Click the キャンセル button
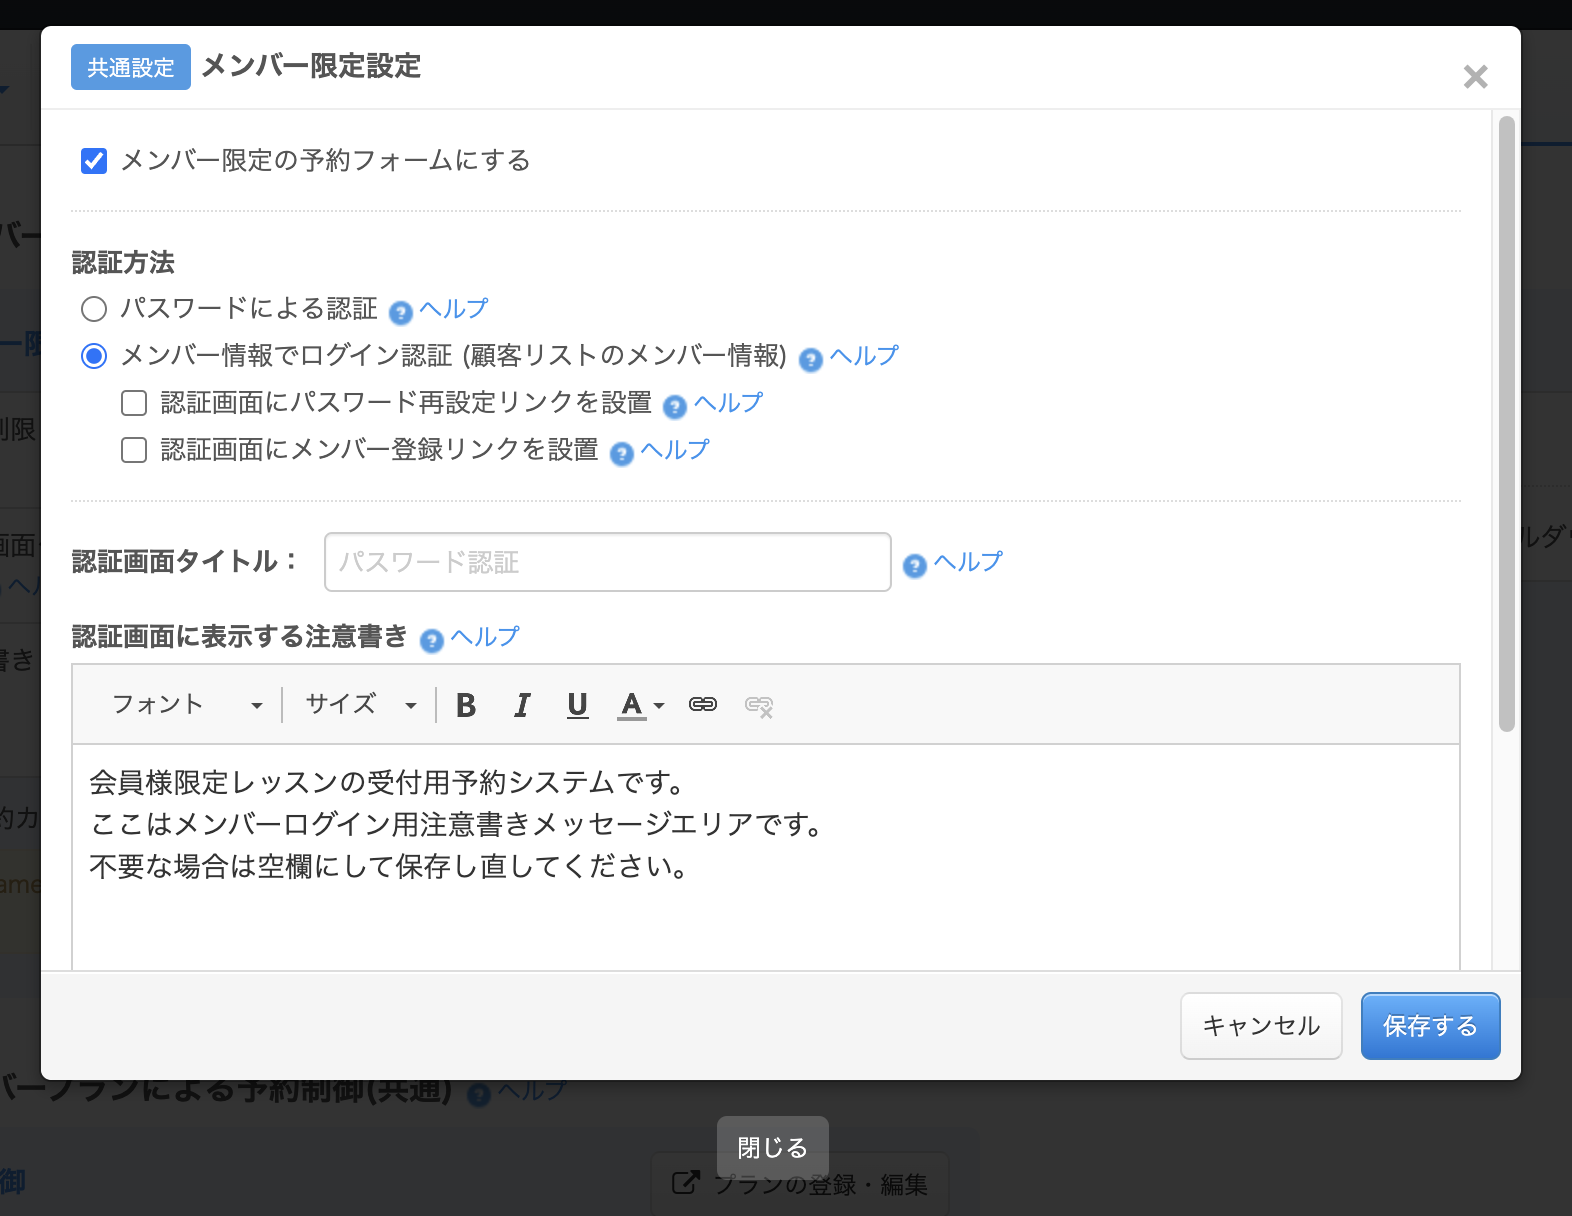The height and width of the screenshot is (1216, 1572). tap(1261, 1026)
